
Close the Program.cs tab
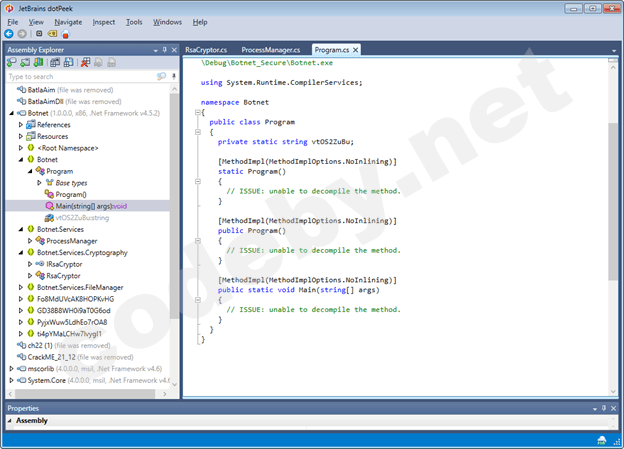coord(354,49)
